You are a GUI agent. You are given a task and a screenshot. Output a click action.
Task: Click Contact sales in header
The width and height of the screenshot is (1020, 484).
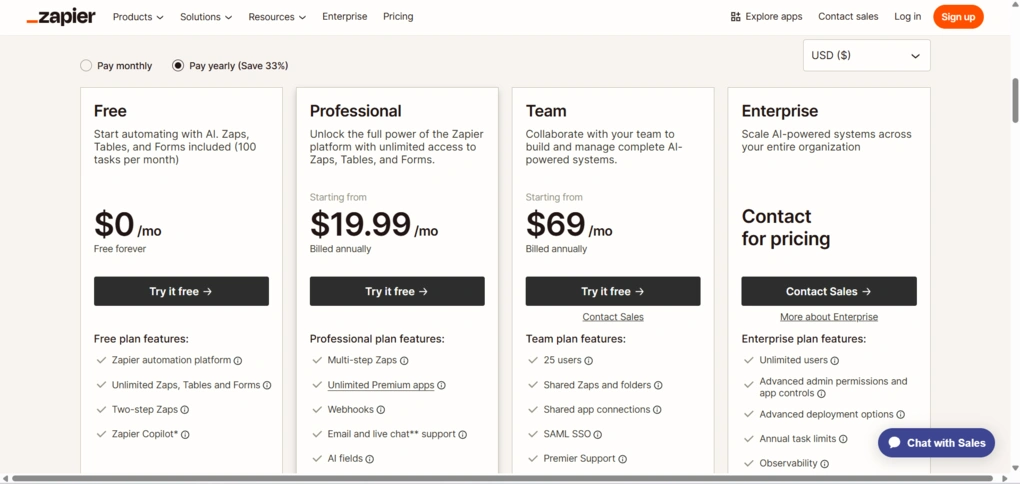848,17
